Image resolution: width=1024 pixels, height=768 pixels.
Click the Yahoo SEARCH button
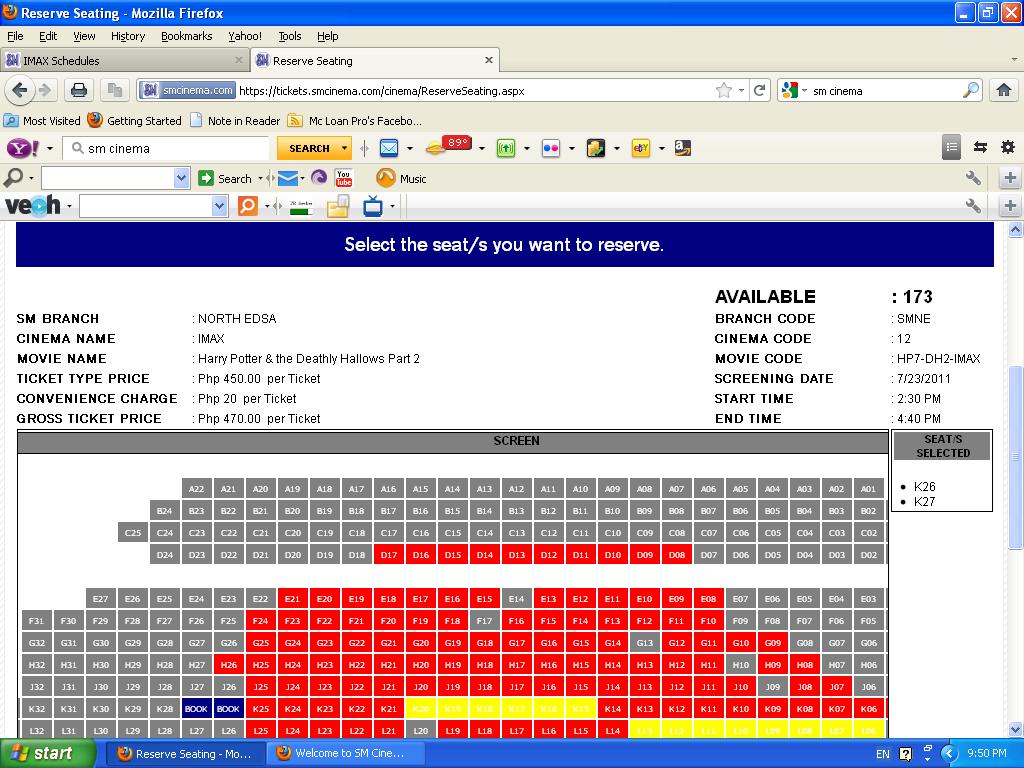coord(308,148)
